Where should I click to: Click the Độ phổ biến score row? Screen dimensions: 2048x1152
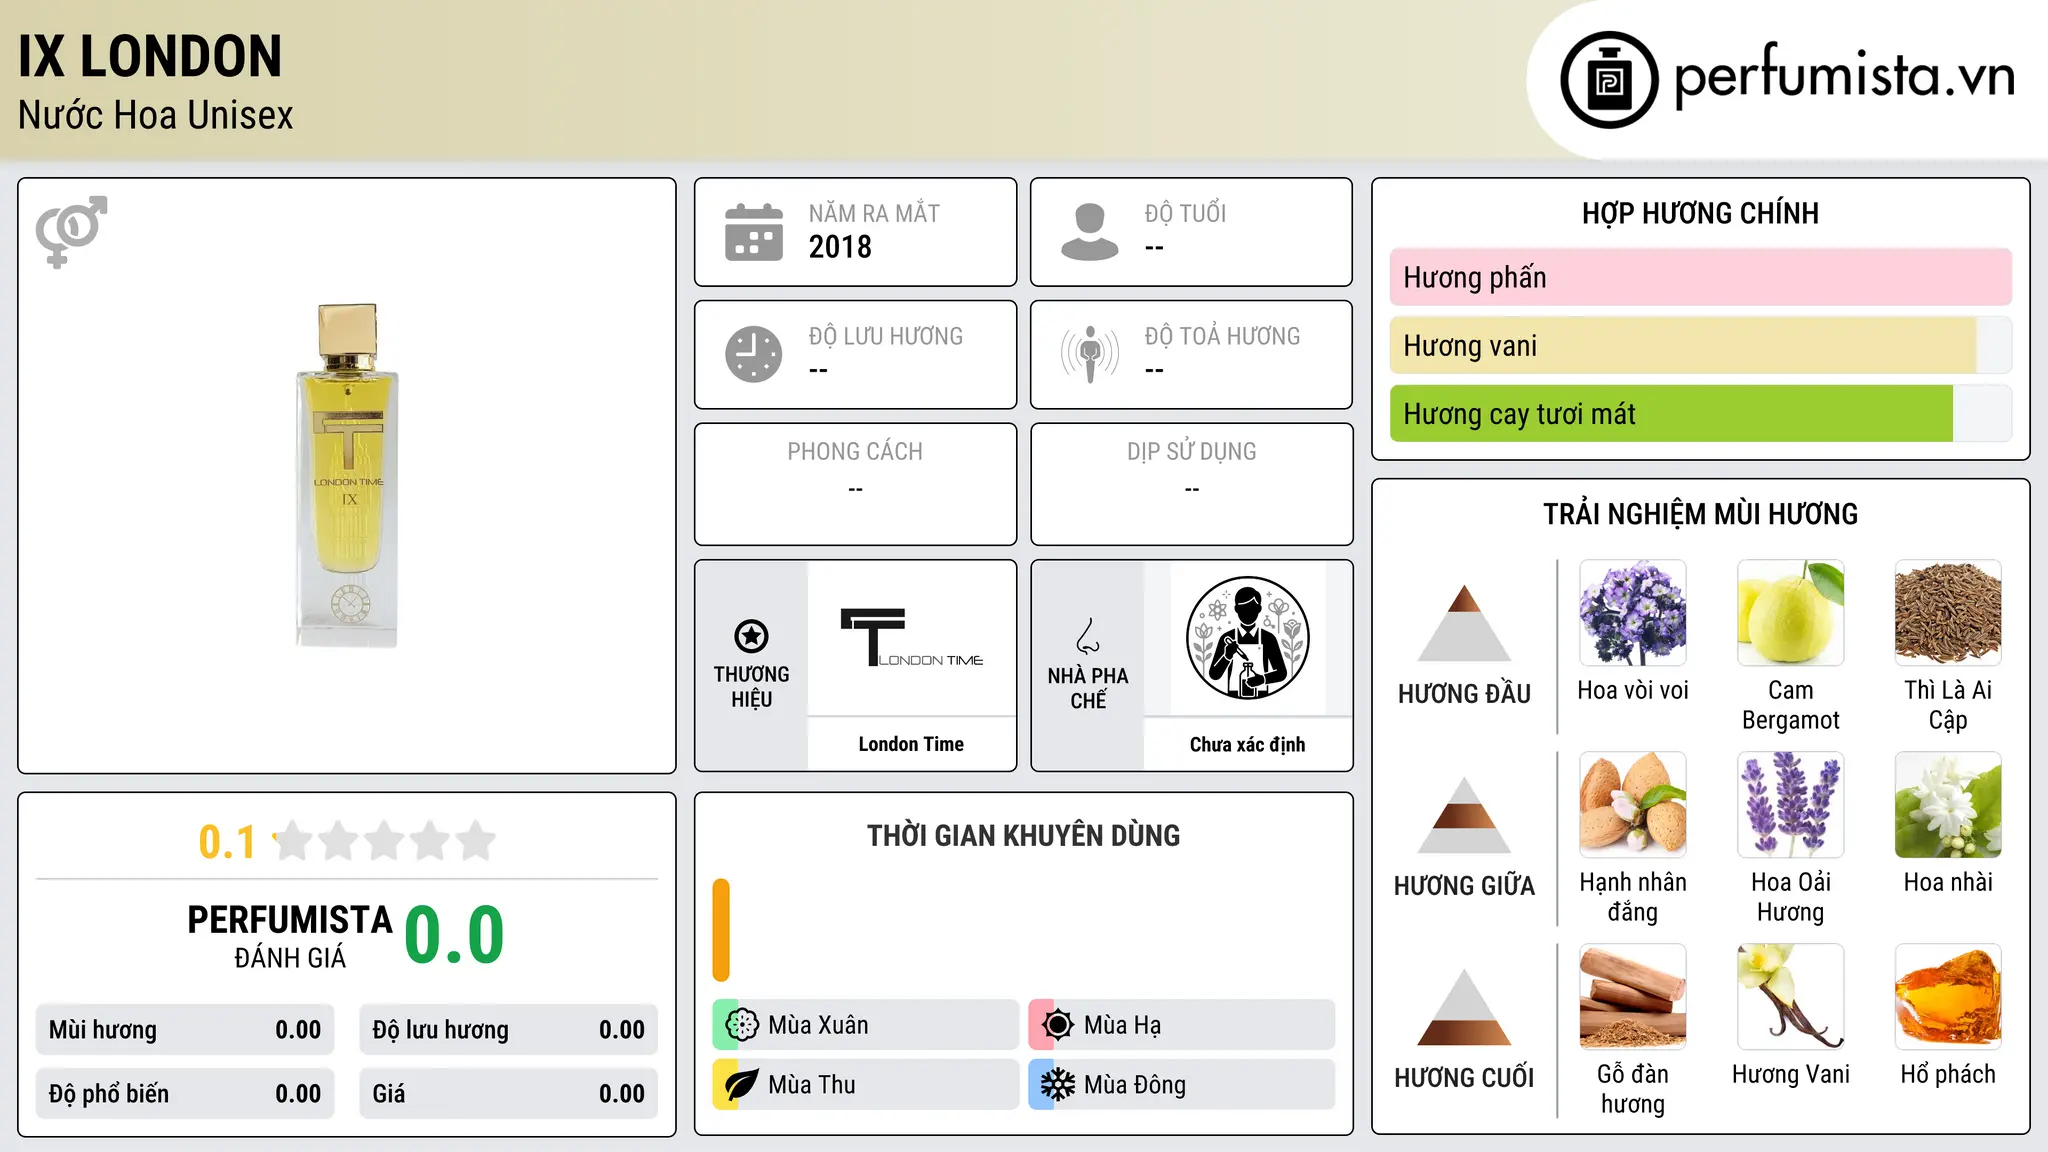[x=185, y=1094]
